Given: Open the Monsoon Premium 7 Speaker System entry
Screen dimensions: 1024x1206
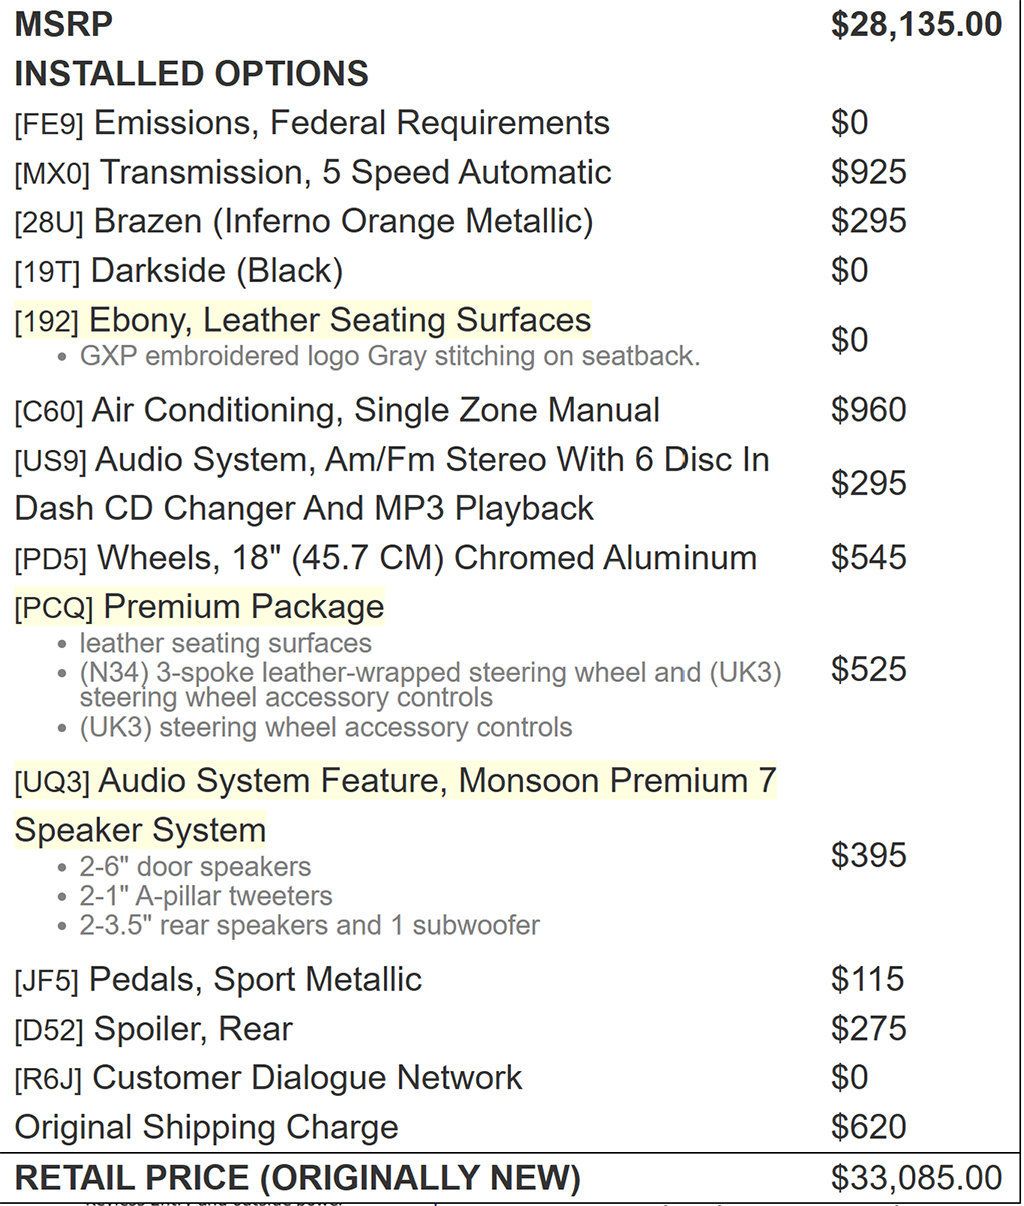Looking at the screenshot, I should (x=395, y=805).
